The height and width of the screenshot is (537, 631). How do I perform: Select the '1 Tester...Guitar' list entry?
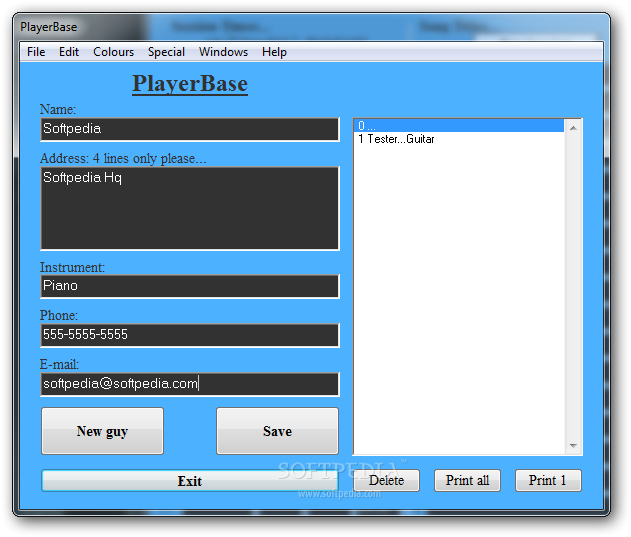(x=459, y=139)
